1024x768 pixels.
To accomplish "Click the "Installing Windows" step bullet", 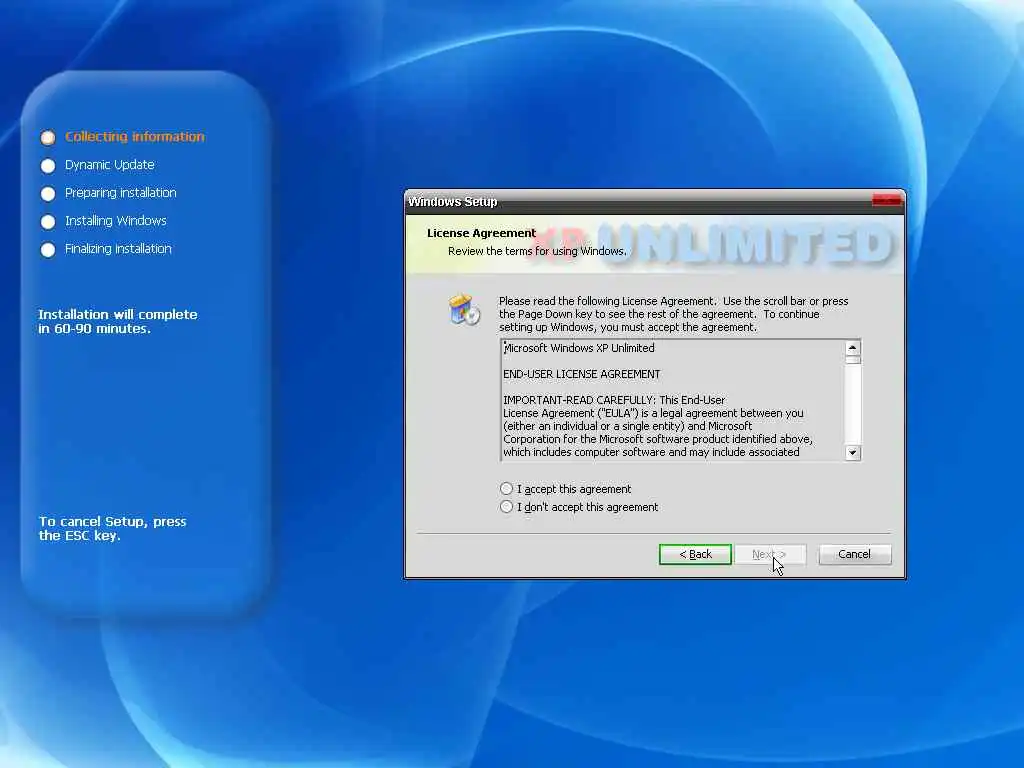I will point(48,222).
